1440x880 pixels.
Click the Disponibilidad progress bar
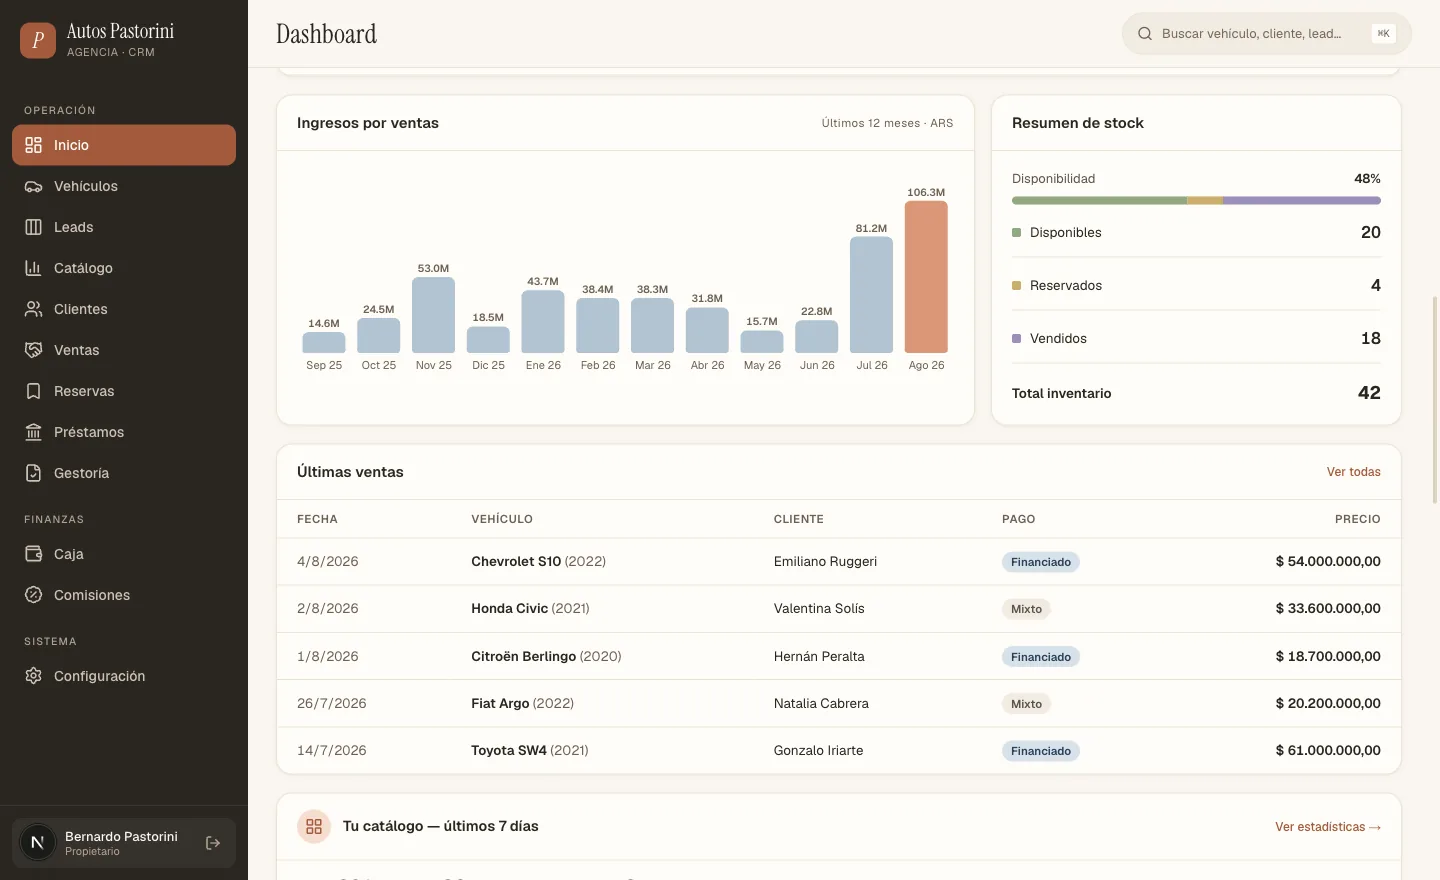(x=1196, y=201)
